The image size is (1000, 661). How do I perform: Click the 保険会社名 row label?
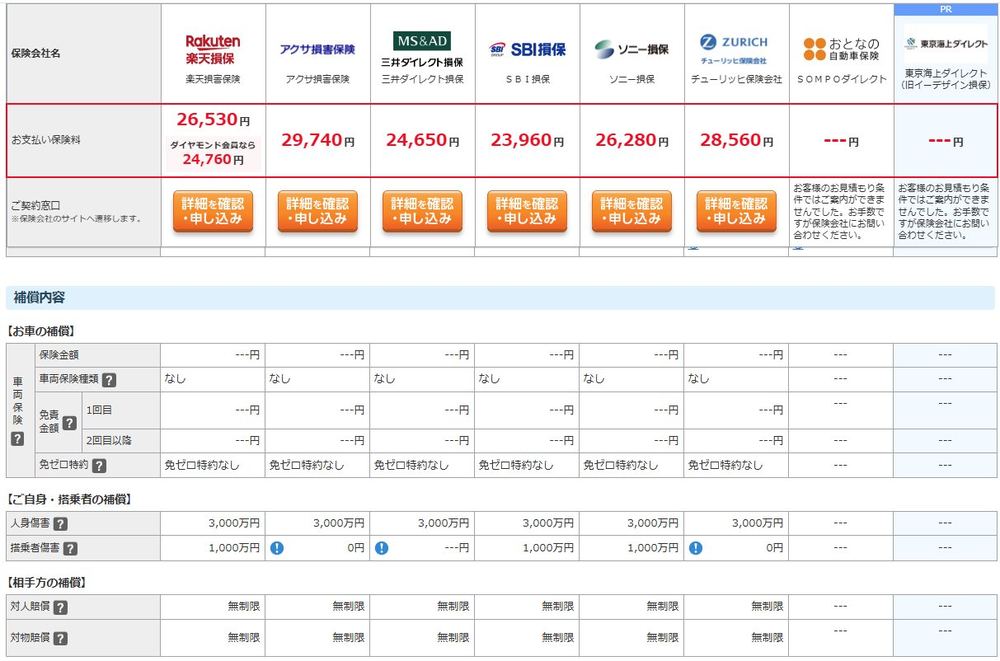[36, 54]
